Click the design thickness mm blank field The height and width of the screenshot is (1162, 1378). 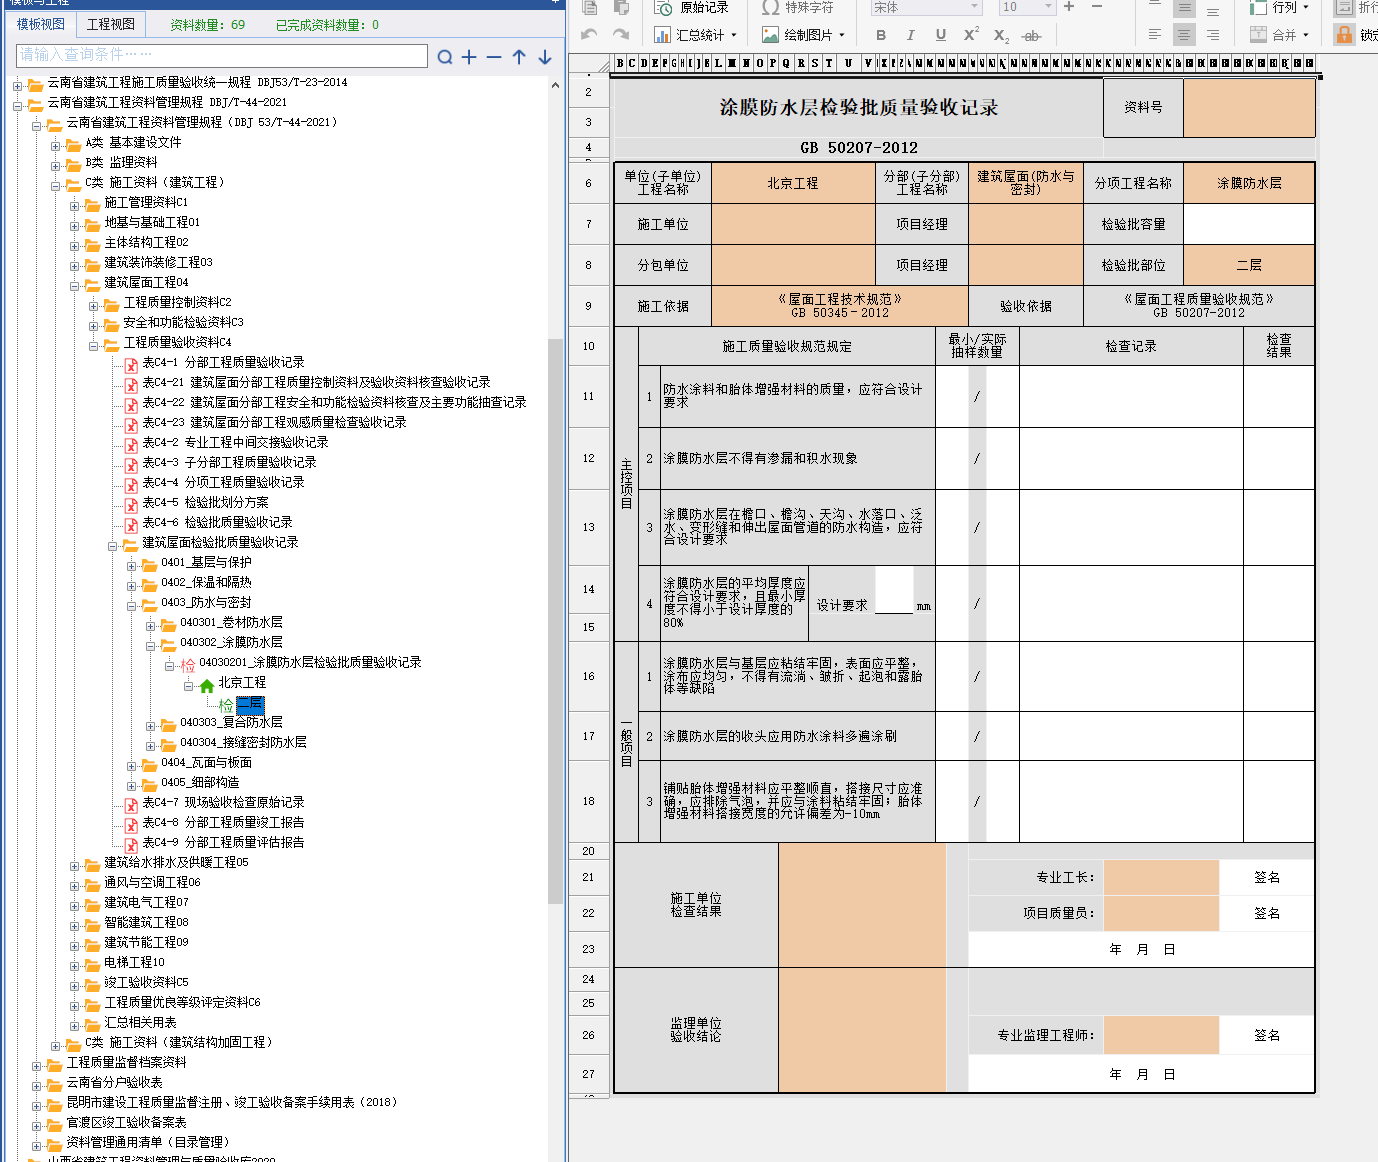pos(894,590)
